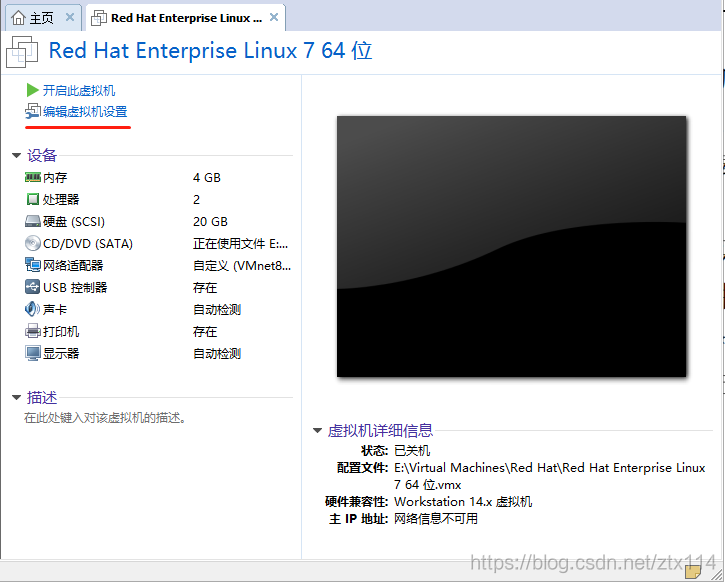Click the large VM icon beside the title
The image size is (725, 583).
(x=22, y=52)
